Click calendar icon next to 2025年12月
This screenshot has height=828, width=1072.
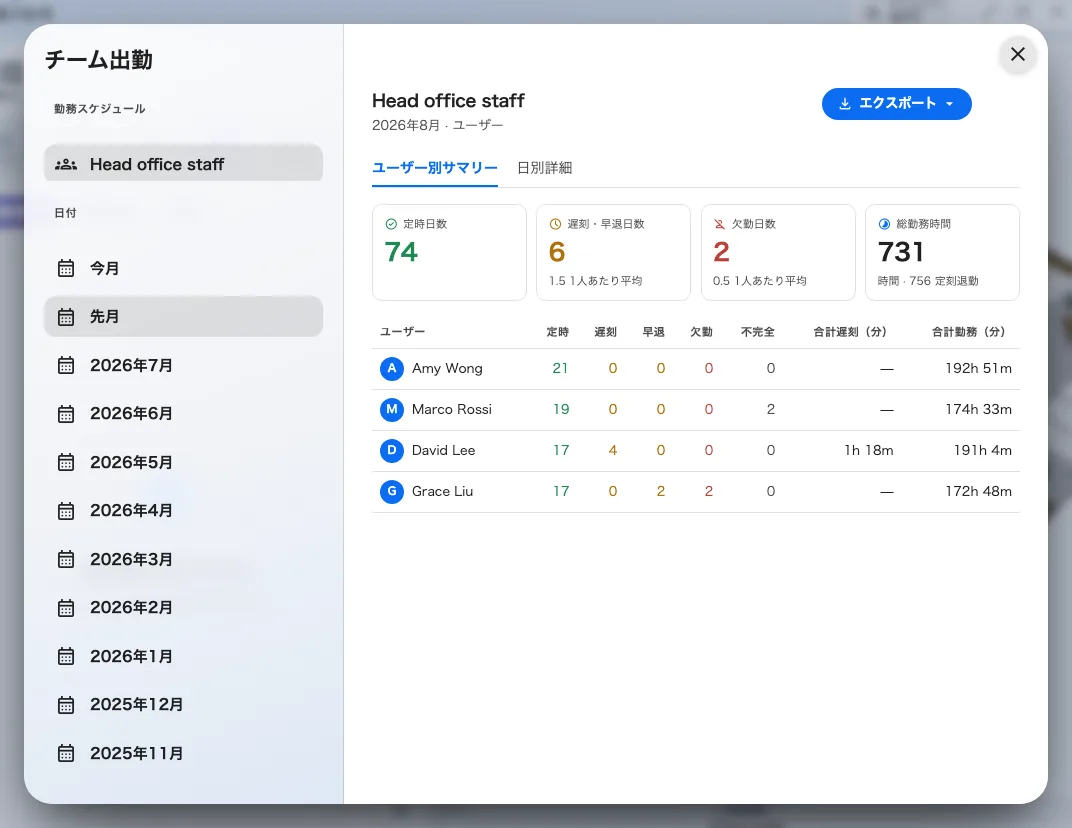(66, 704)
